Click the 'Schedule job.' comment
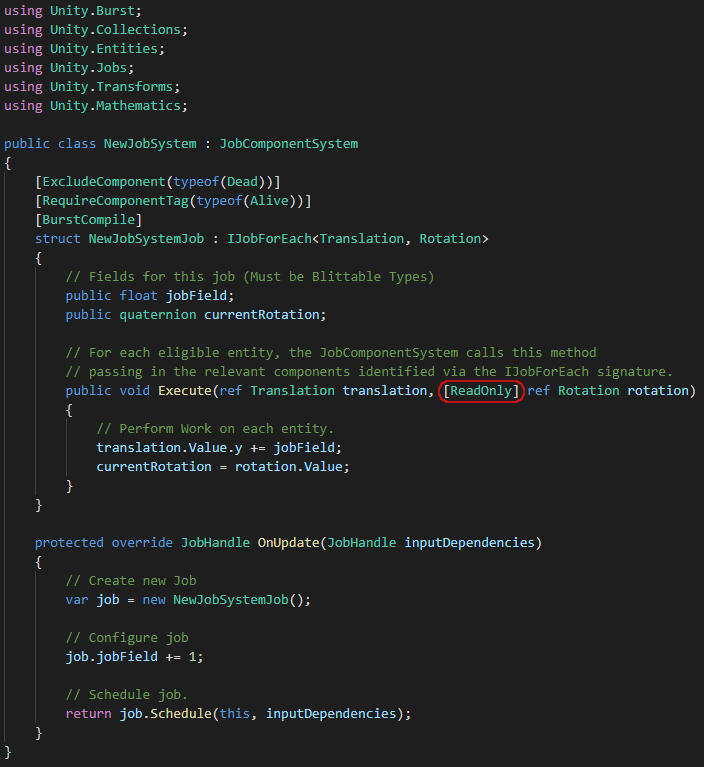704x767 pixels. pyautogui.click(x=127, y=695)
